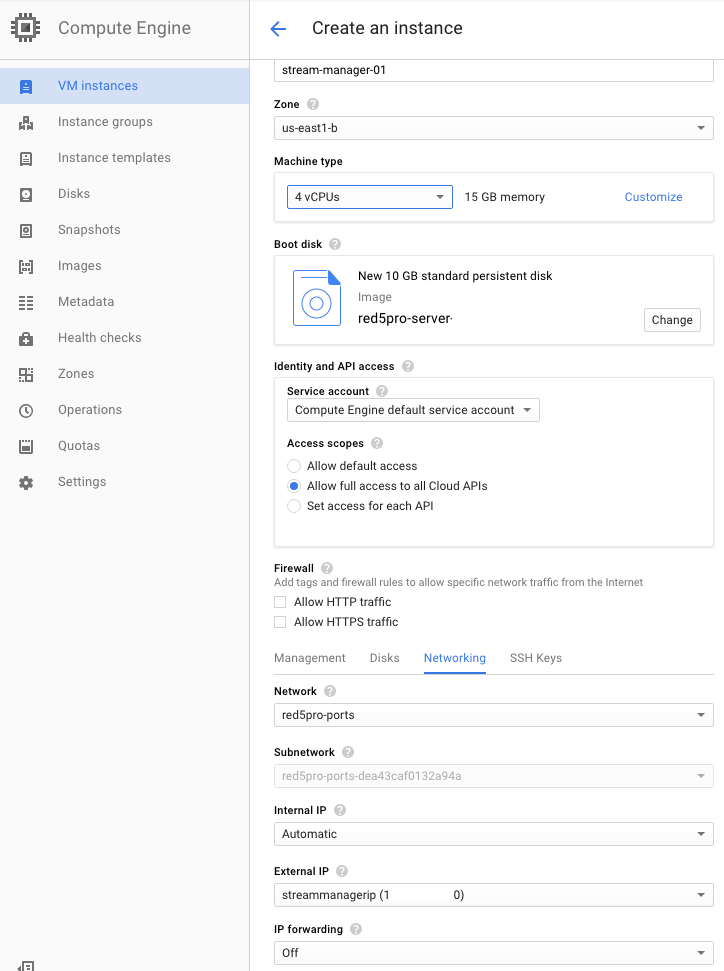This screenshot has width=724, height=971.
Task: Switch to the Management tab
Action: 310,658
